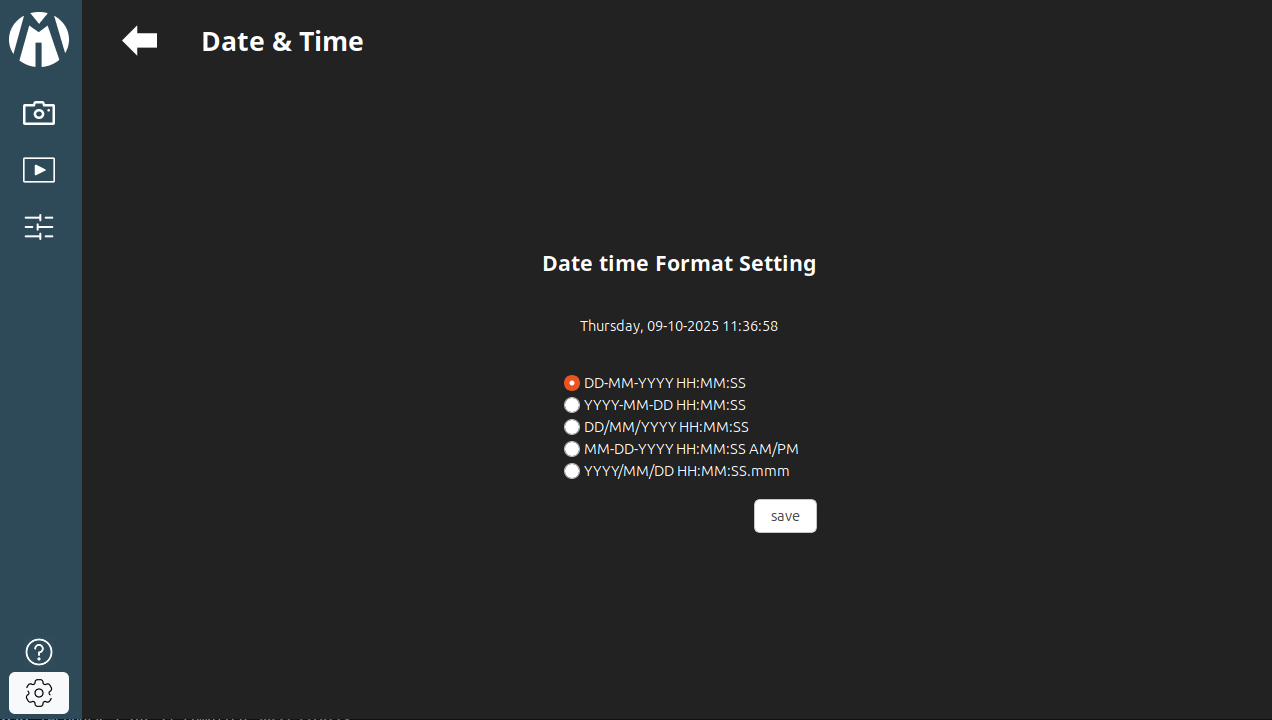Screen dimensions: 1272x720
Task: Open the adjustment sliders panel
Action: coord(39,227)
